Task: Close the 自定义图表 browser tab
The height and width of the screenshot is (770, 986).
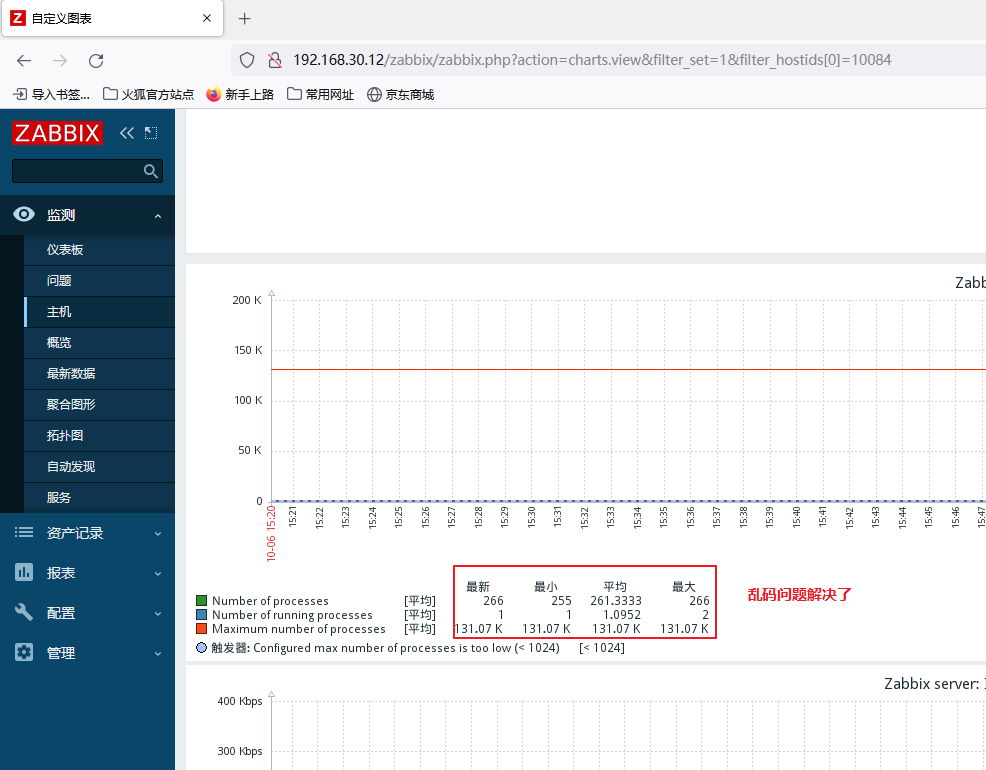Action: pyautogui.click(x=207, y=18)
